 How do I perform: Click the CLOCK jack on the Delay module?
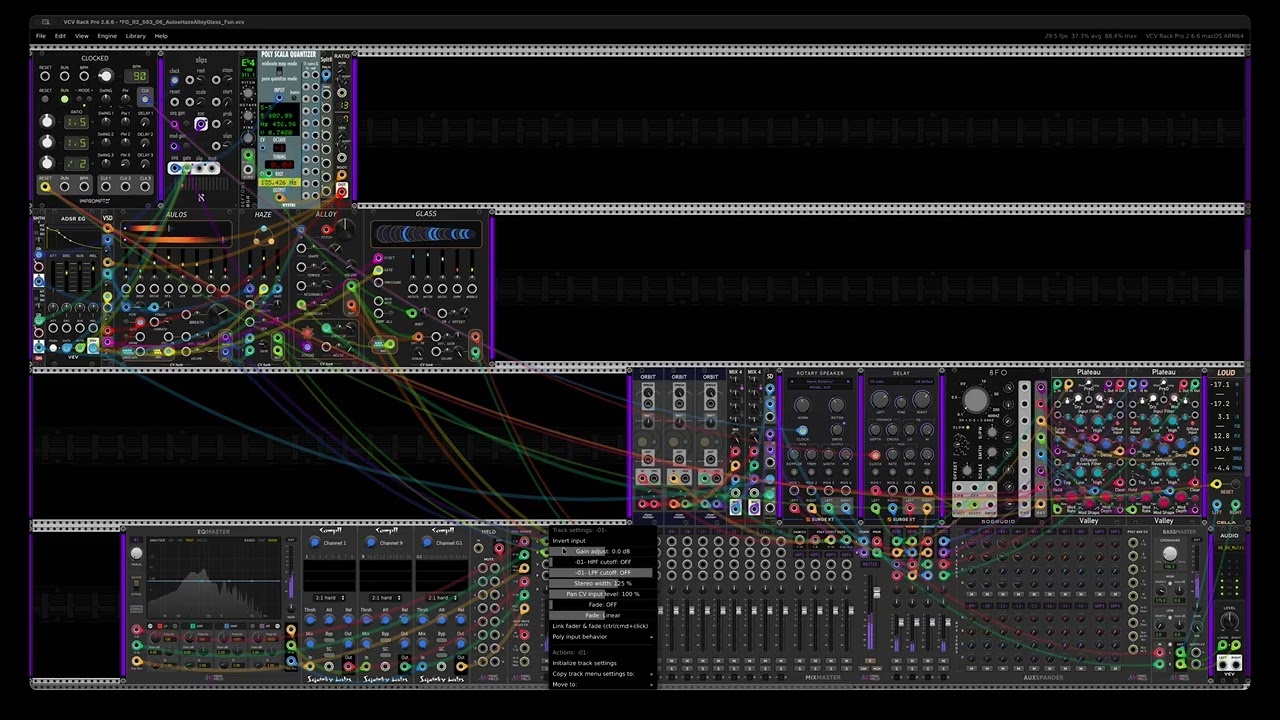pyautogui.click(x=875, y=456)
